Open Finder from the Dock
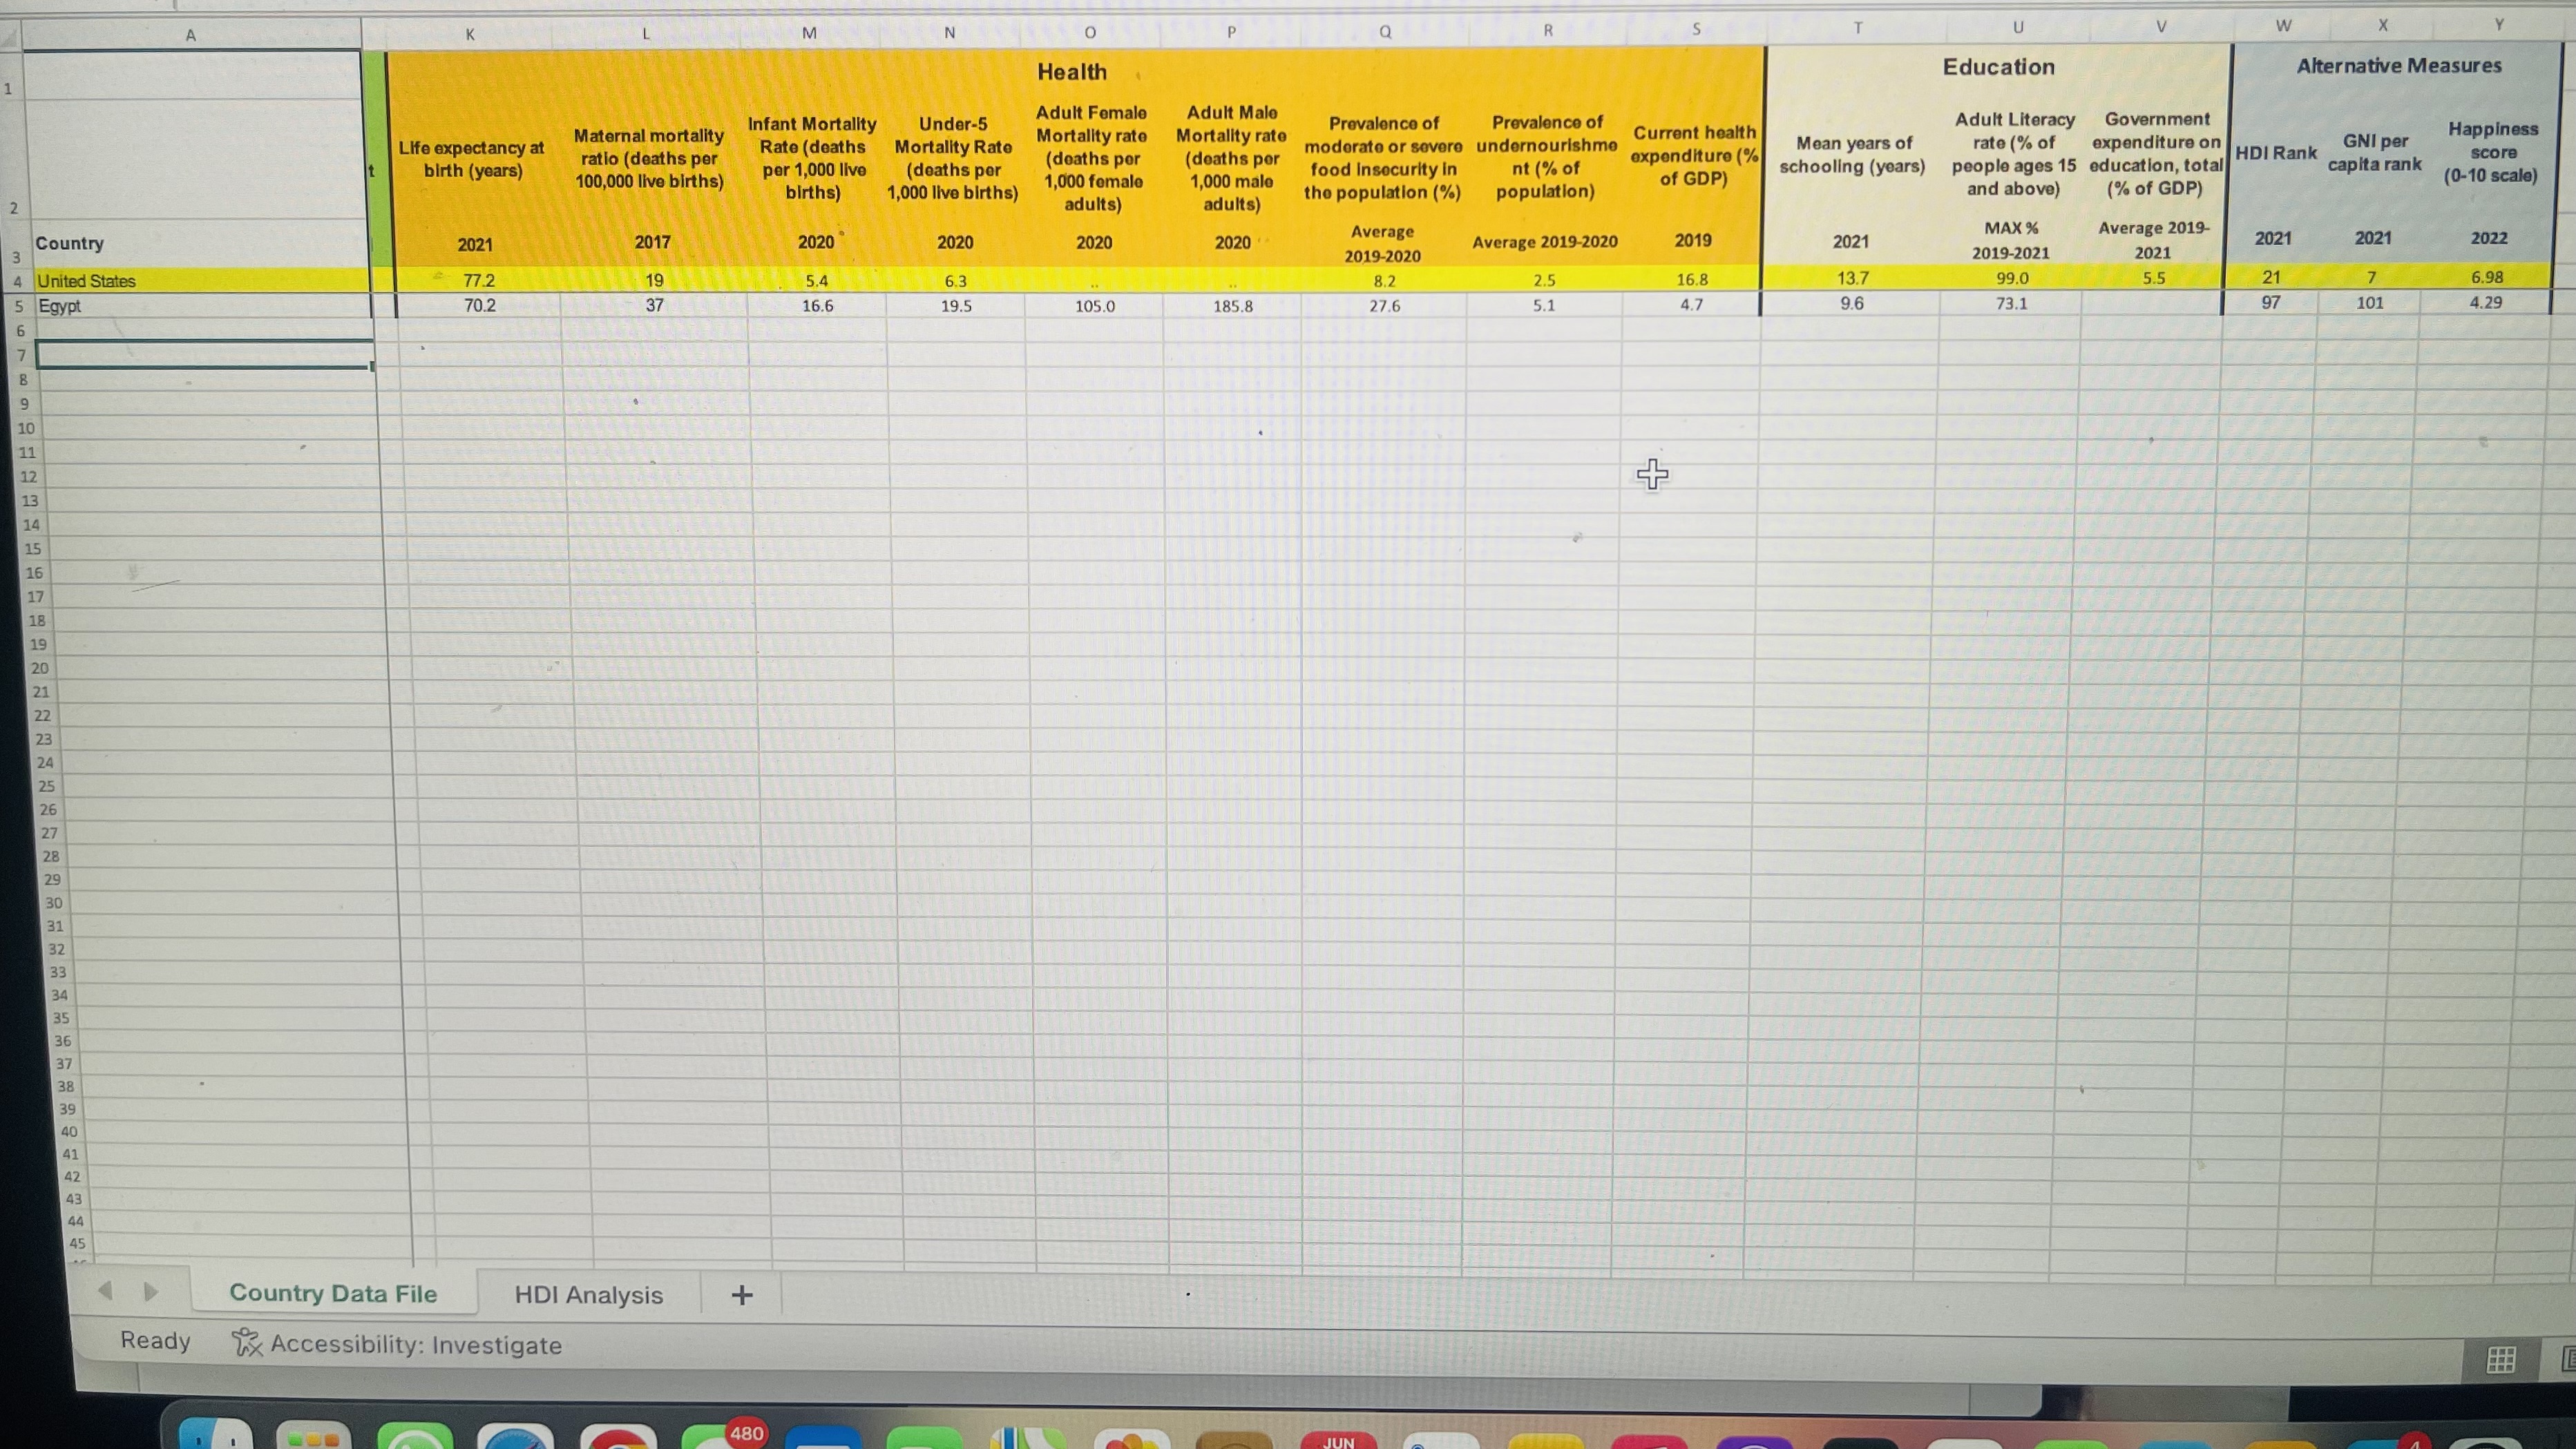This screenshot has width=2576, height=1449. click(x=215, y=1437)
